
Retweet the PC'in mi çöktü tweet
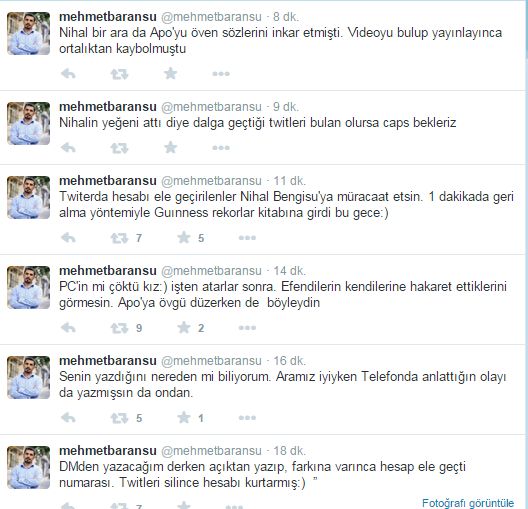pos(120,328)
